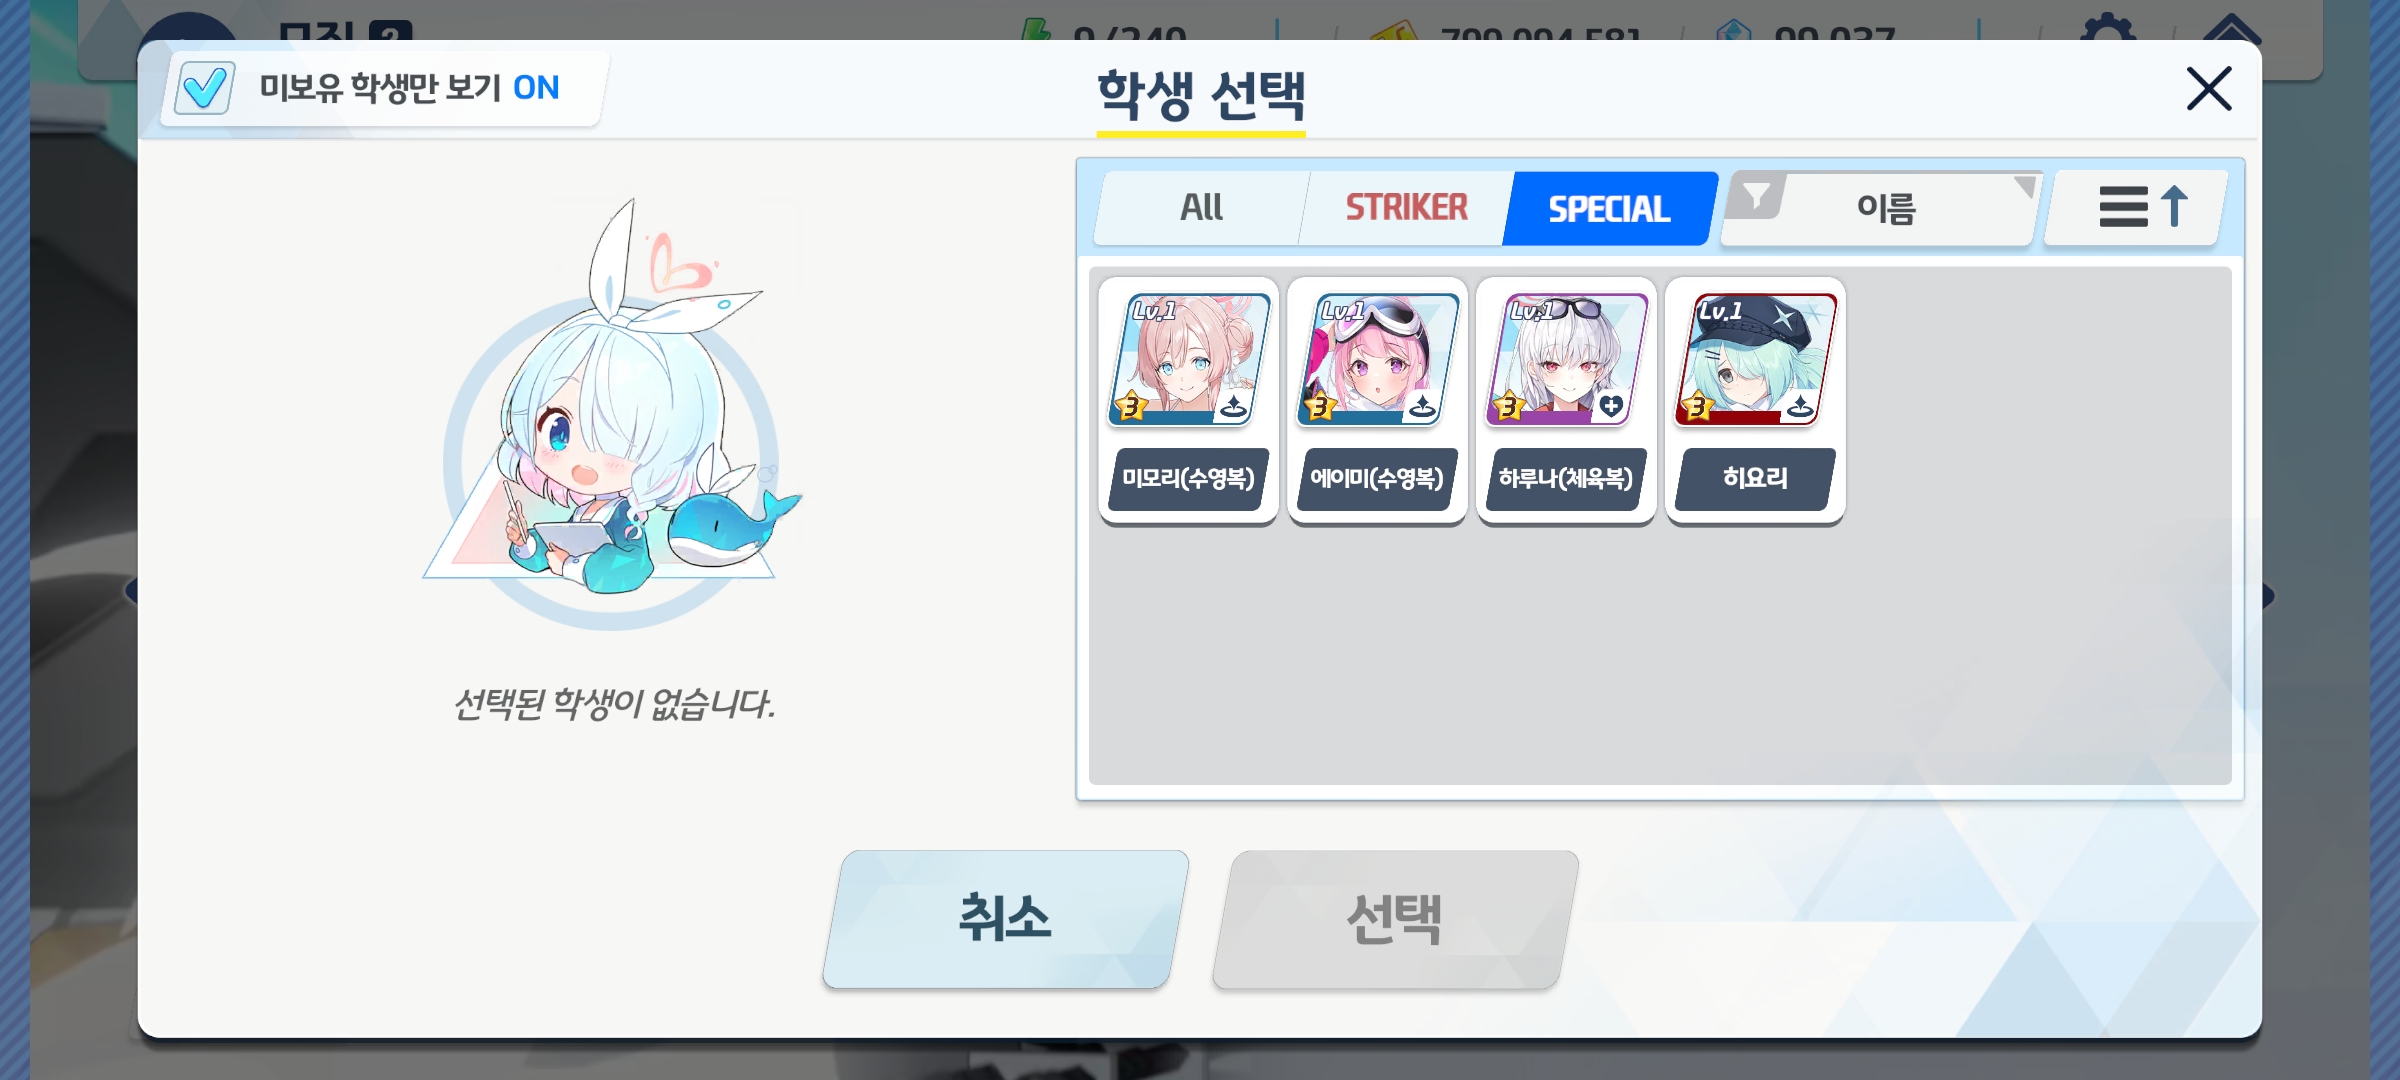The image size is (2400, 1080).
Task: Click the 미모리(수영복) name label
Action: pyautogui.click(x=1188, y=479)
